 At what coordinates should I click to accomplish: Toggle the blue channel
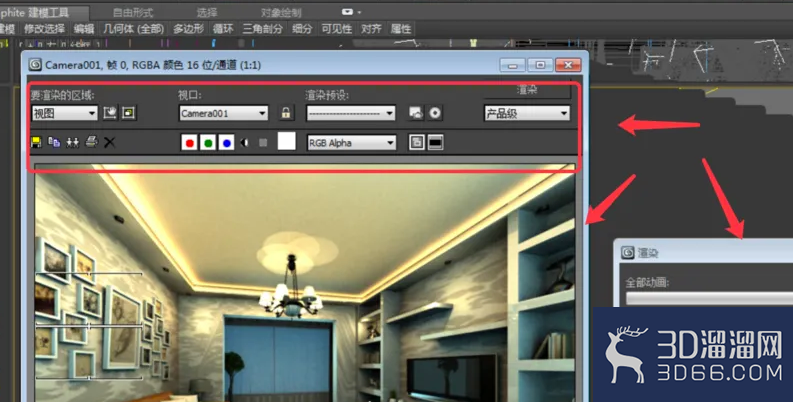[x=227, y=143]
